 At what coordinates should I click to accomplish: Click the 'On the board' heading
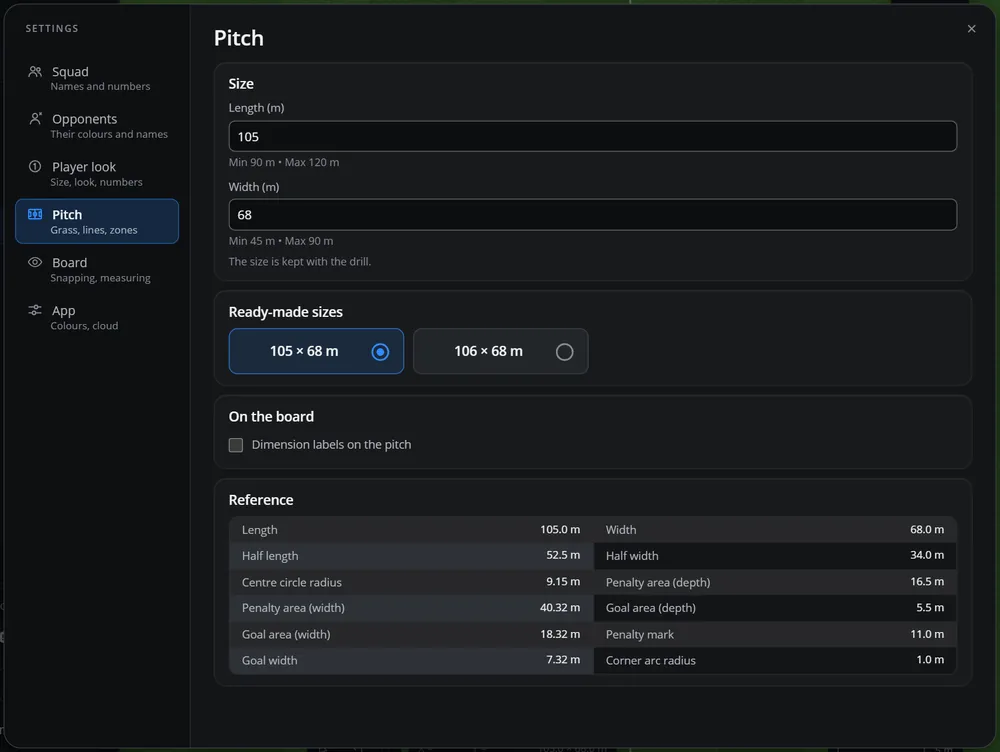271,417
